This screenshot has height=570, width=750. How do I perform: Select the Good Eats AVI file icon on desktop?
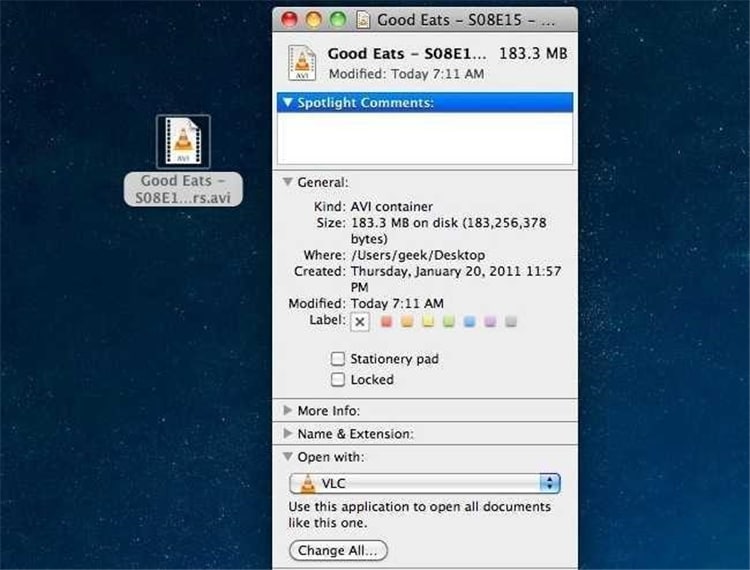coord(183,142)
